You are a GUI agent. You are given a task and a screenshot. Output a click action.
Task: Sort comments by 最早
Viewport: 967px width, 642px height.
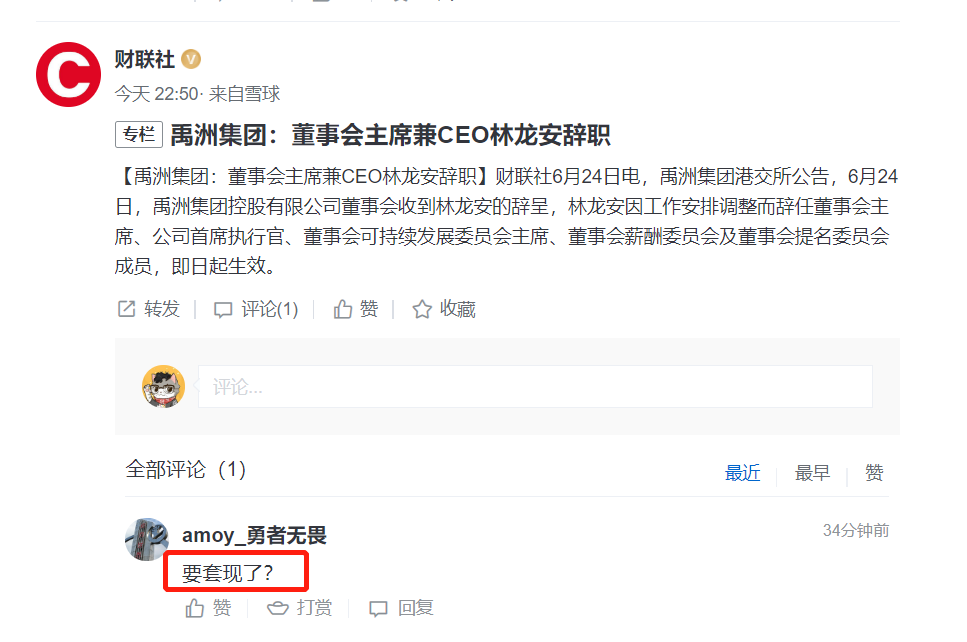tap(812, 473)
